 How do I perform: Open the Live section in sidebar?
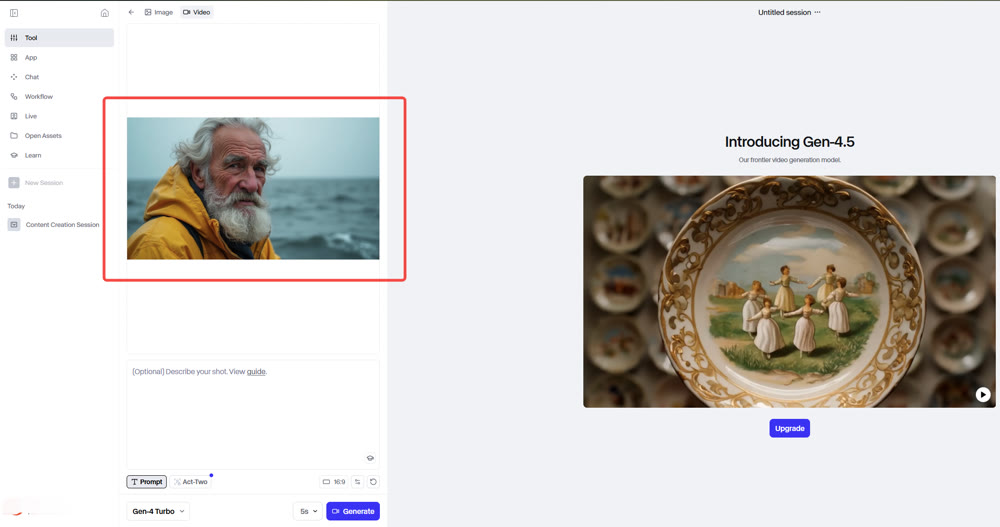click(x=31, y=116)
